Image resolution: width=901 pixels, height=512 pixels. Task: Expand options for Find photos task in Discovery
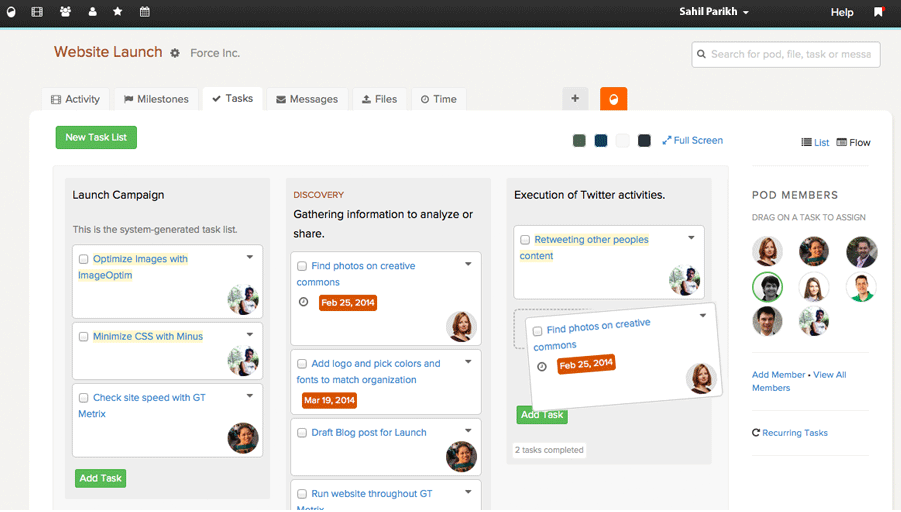468,264
